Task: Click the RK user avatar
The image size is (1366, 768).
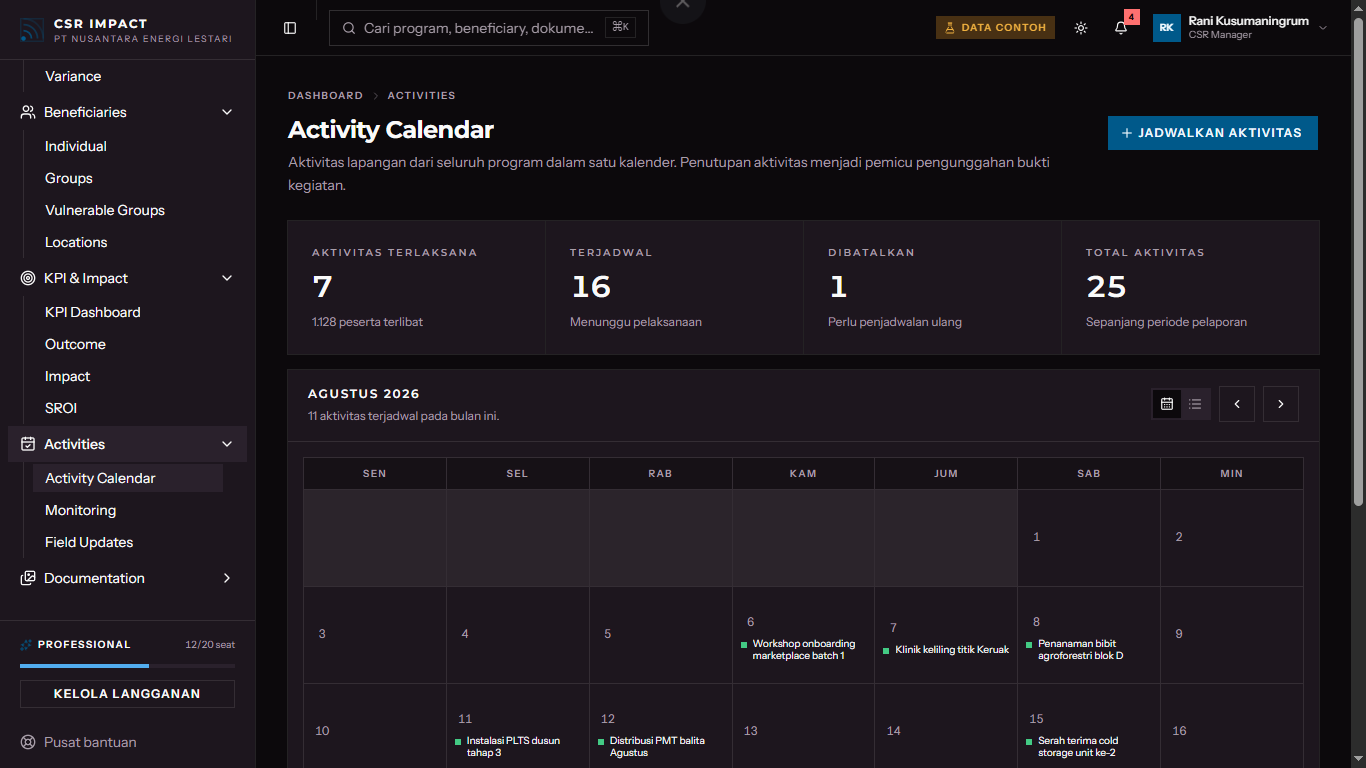Action: pos(1167,28)
